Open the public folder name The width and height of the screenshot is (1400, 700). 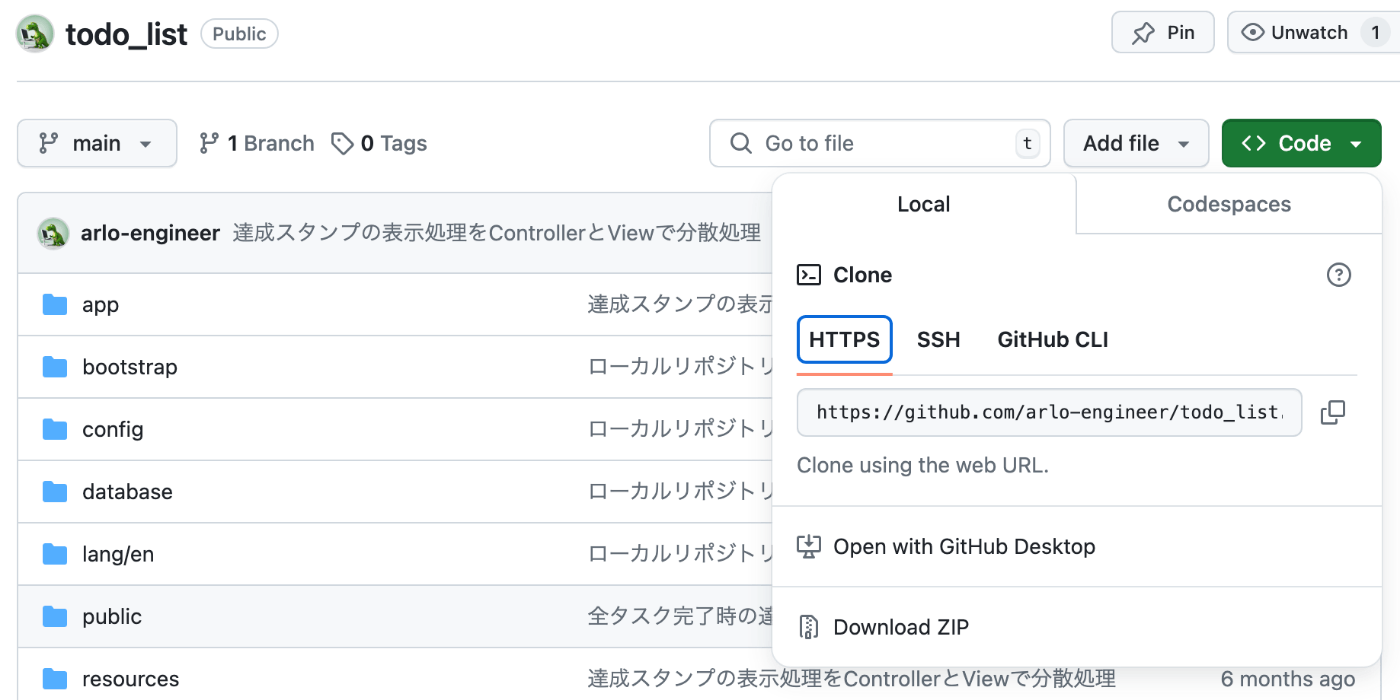[112, 616]
